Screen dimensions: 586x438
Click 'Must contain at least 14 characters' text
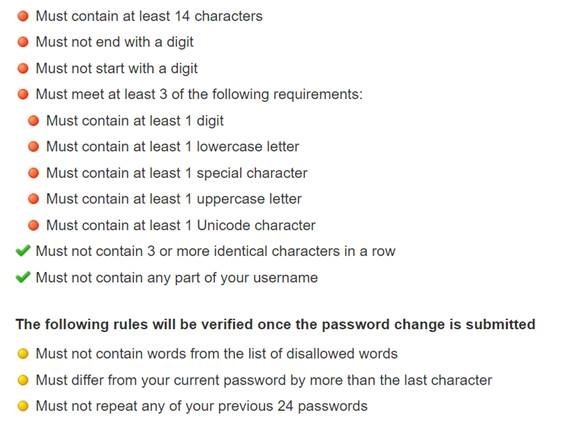(149, 16)
